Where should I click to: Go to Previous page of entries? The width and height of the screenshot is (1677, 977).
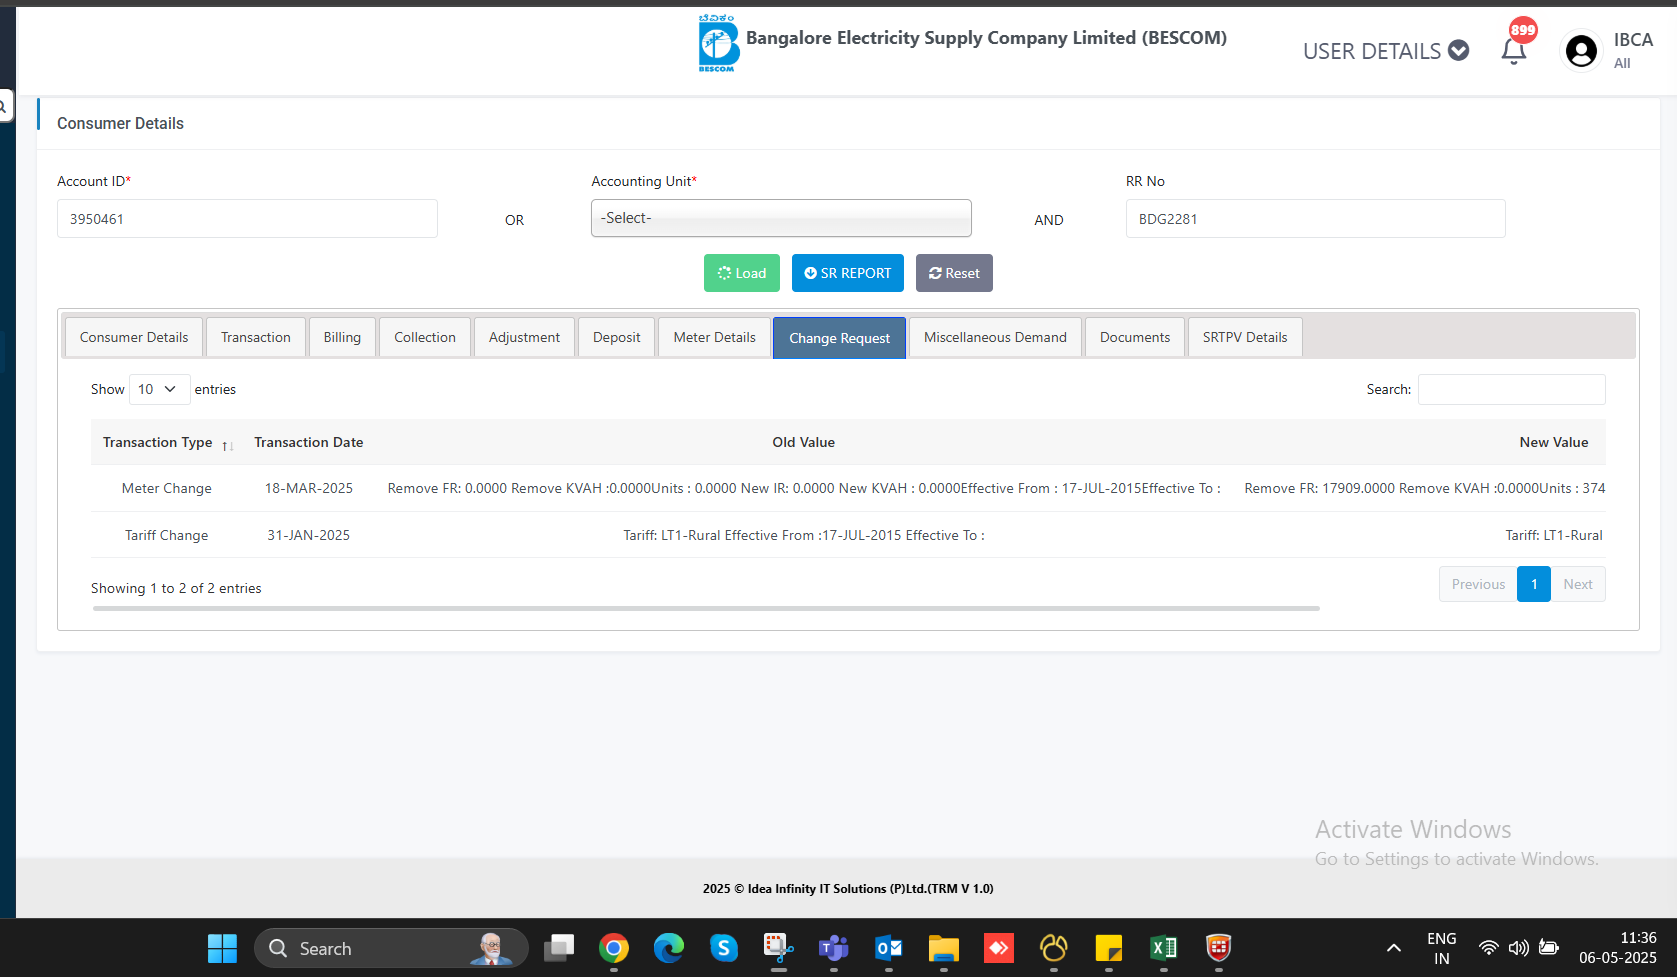click(1478, 584)
